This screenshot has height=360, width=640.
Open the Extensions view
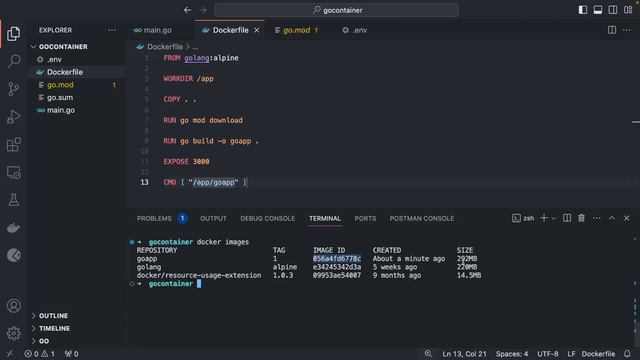[13, 144]
